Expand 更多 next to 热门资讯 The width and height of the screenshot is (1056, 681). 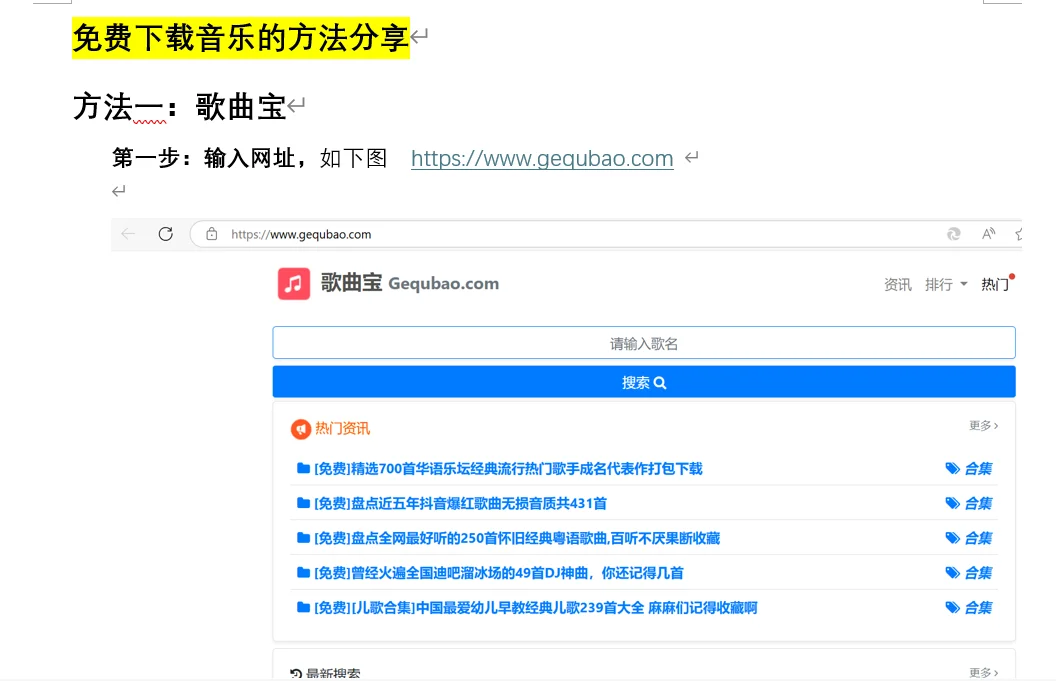981,425
